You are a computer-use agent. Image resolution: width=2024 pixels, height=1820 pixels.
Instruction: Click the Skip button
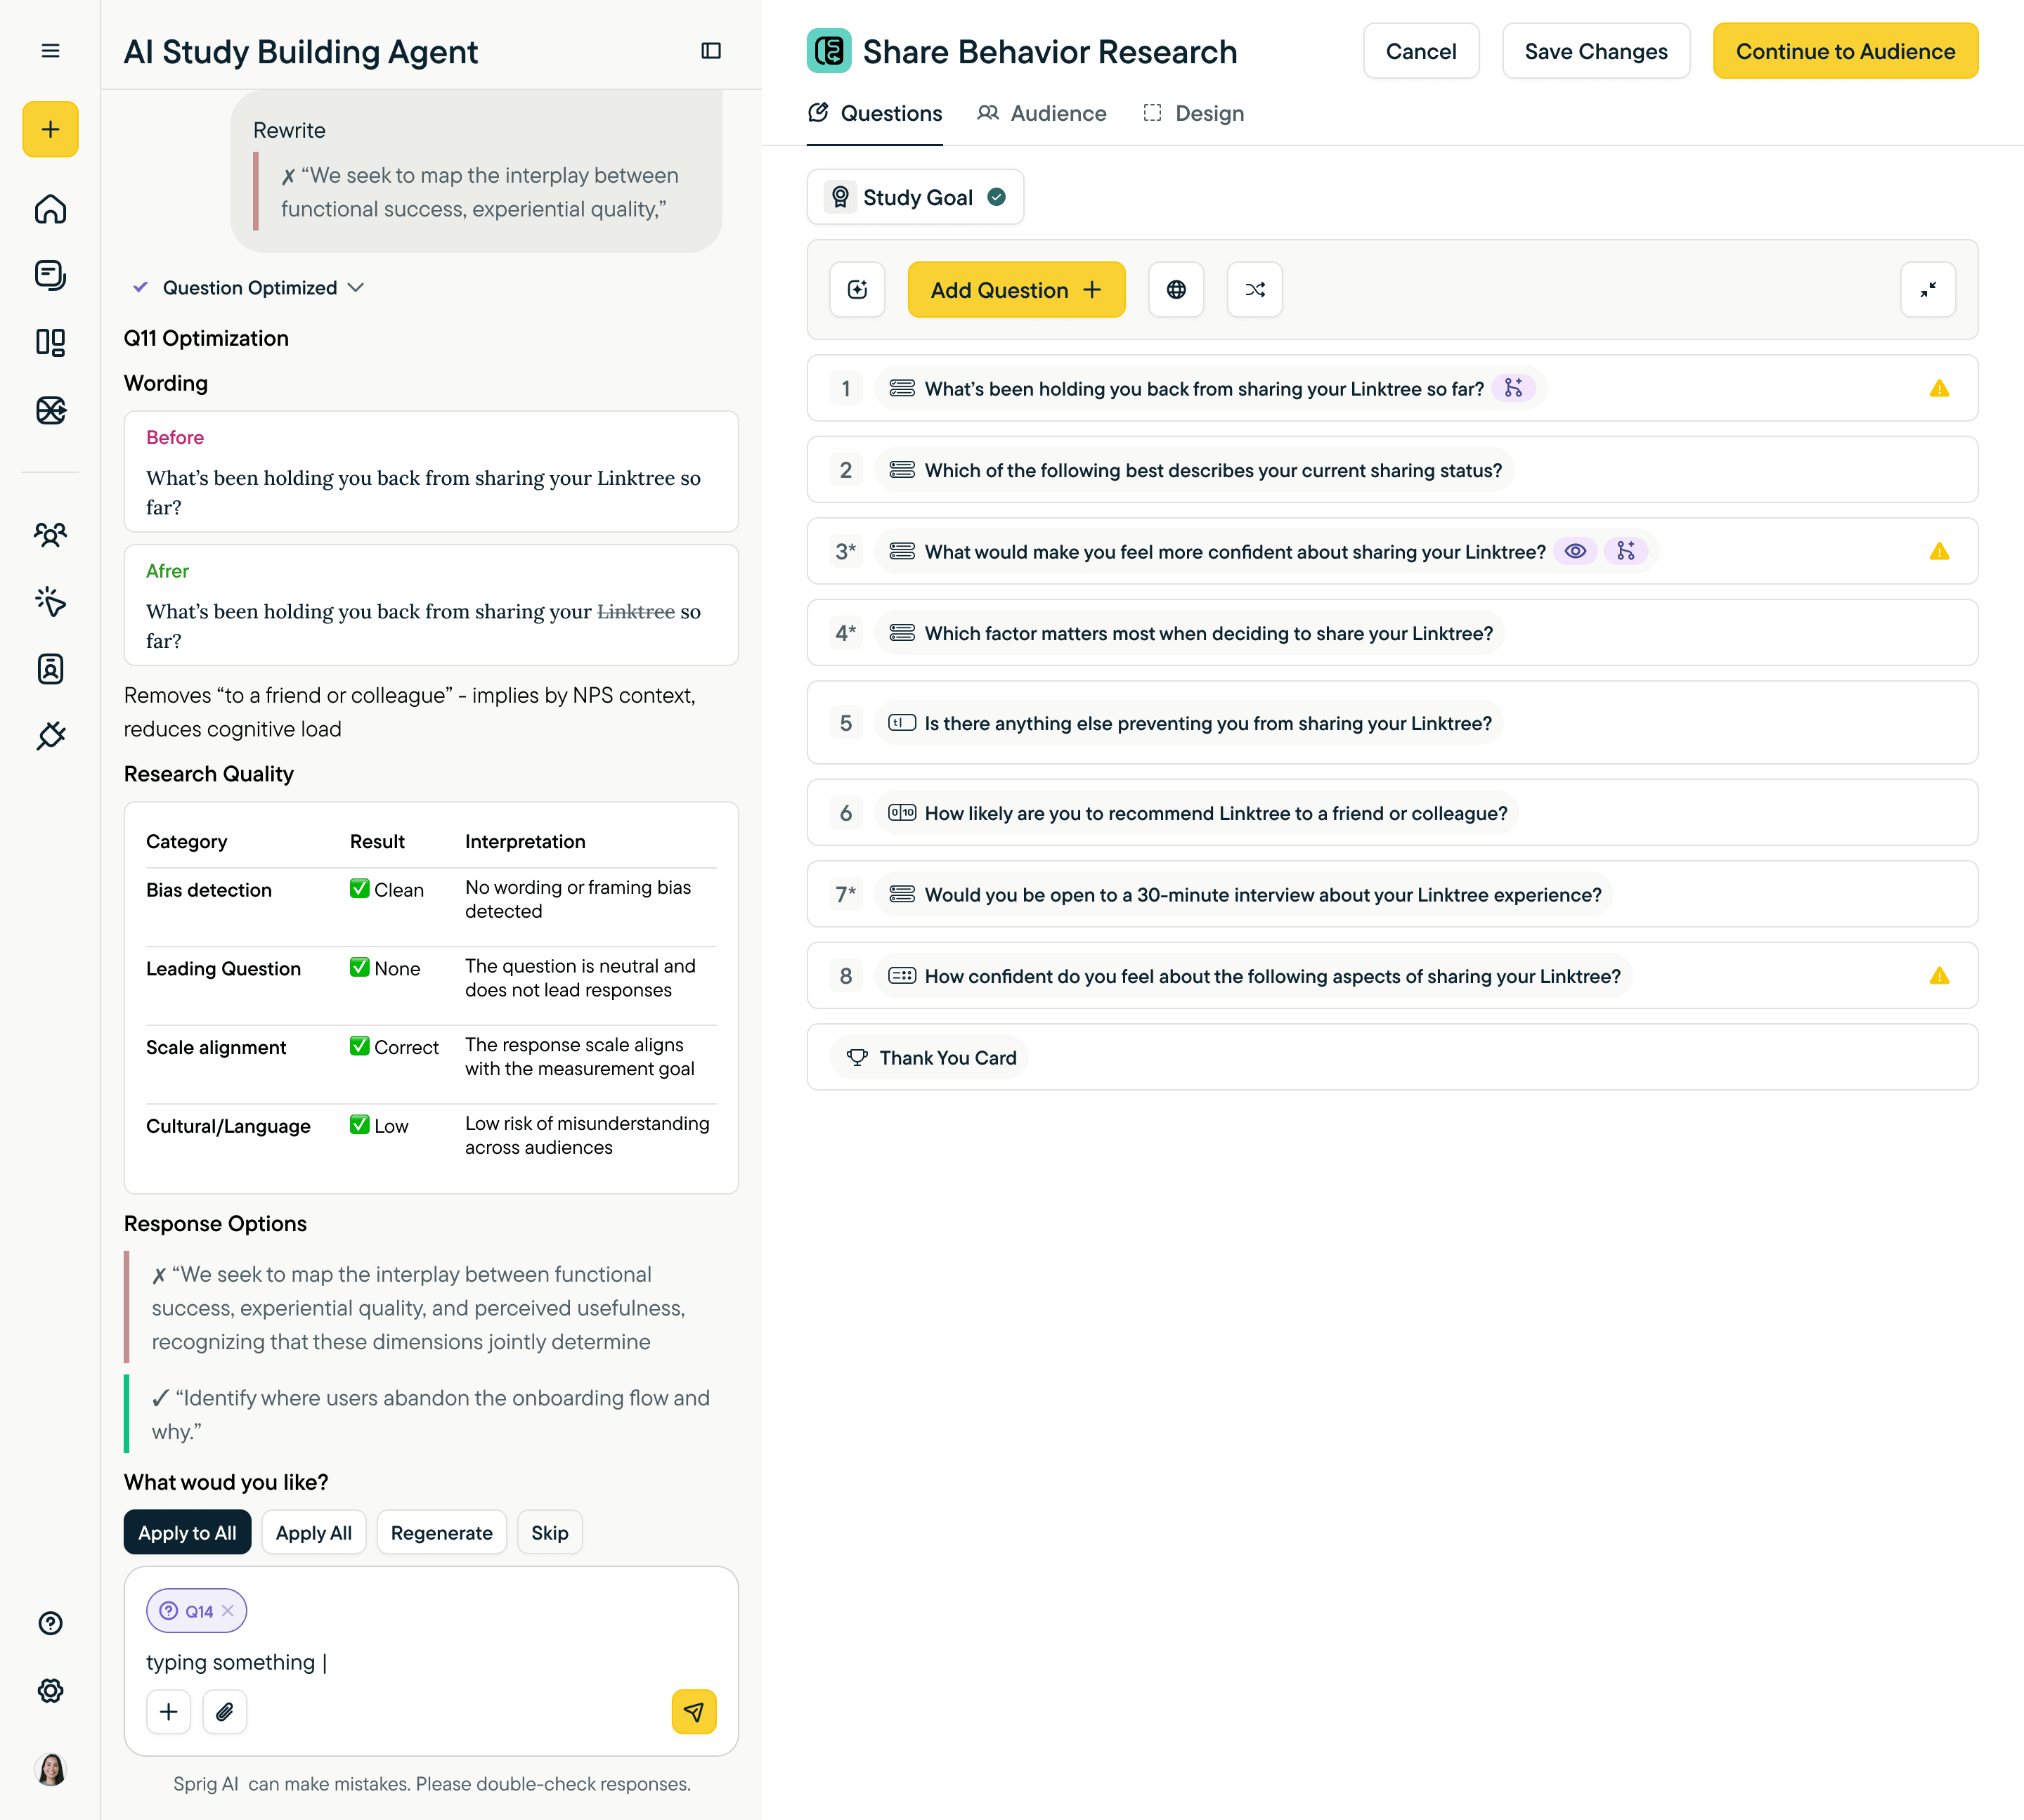point(550,1533)
